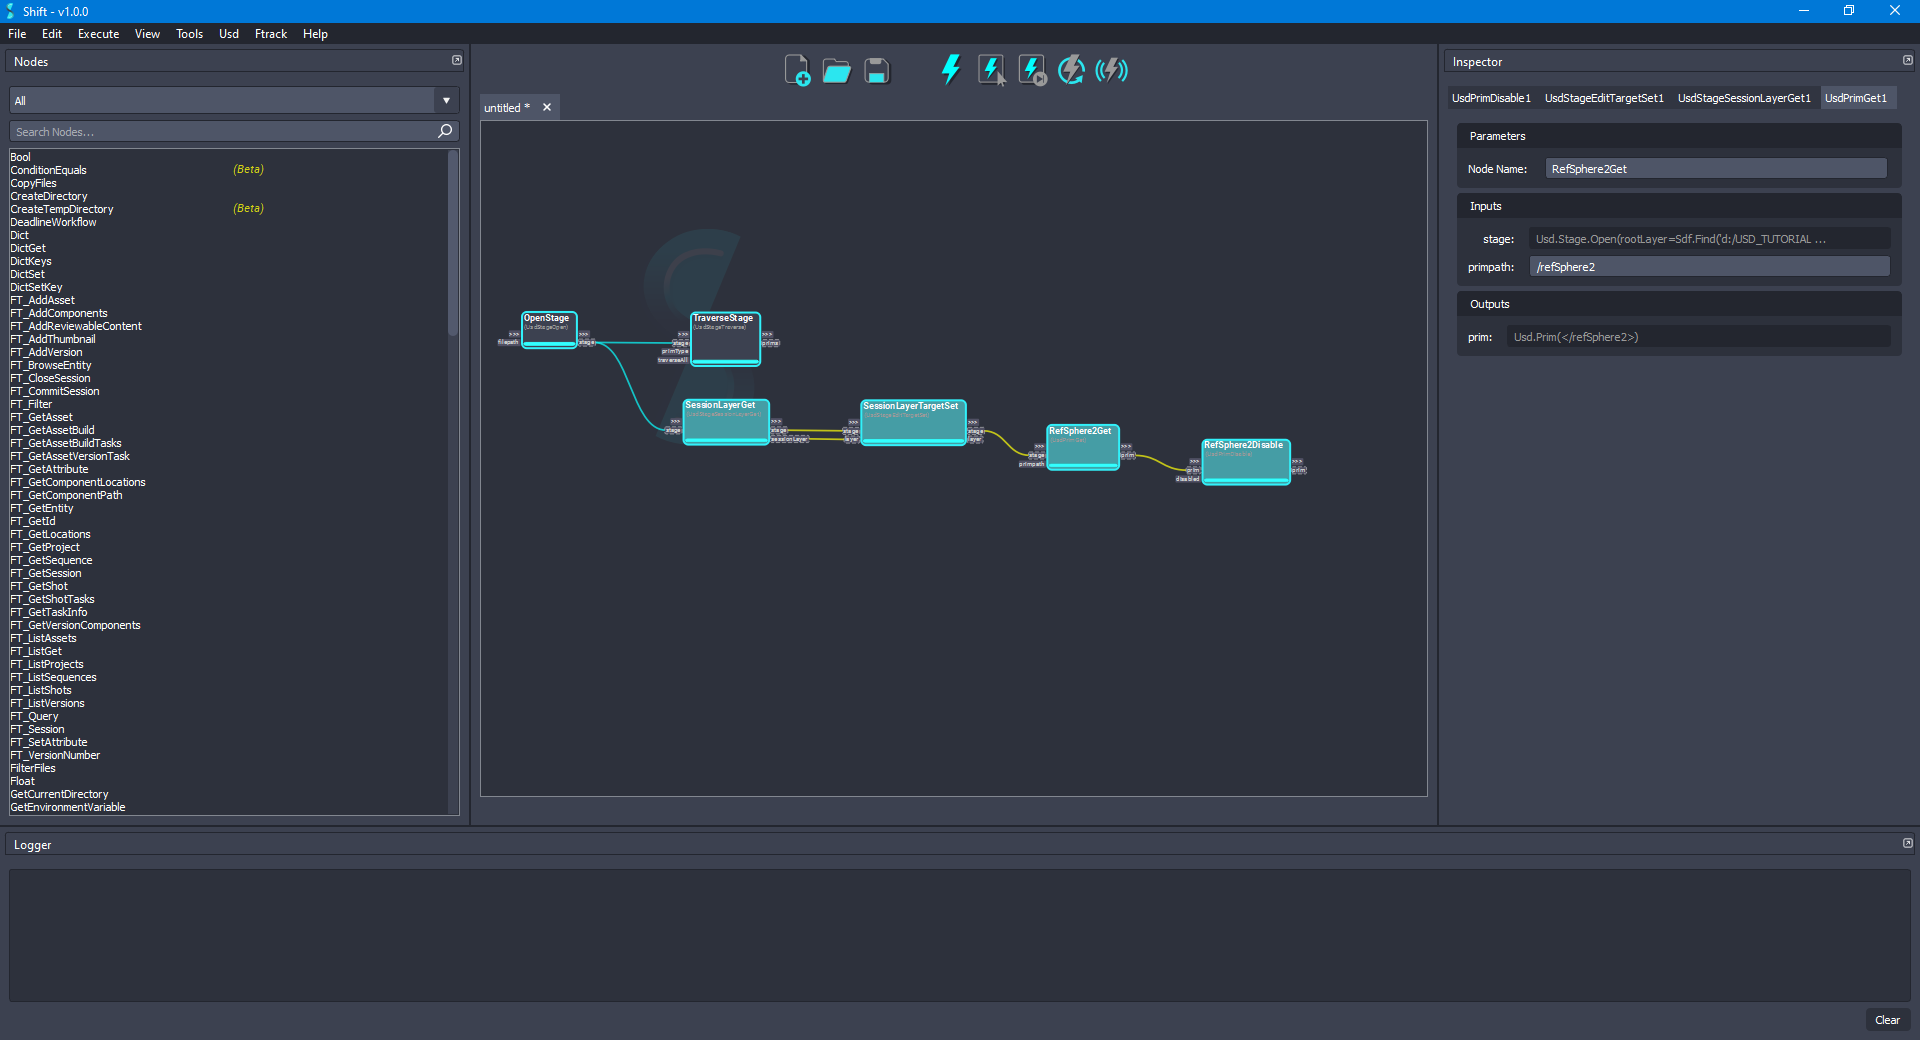Execute graph from selected node icon

coord(1031,69)
